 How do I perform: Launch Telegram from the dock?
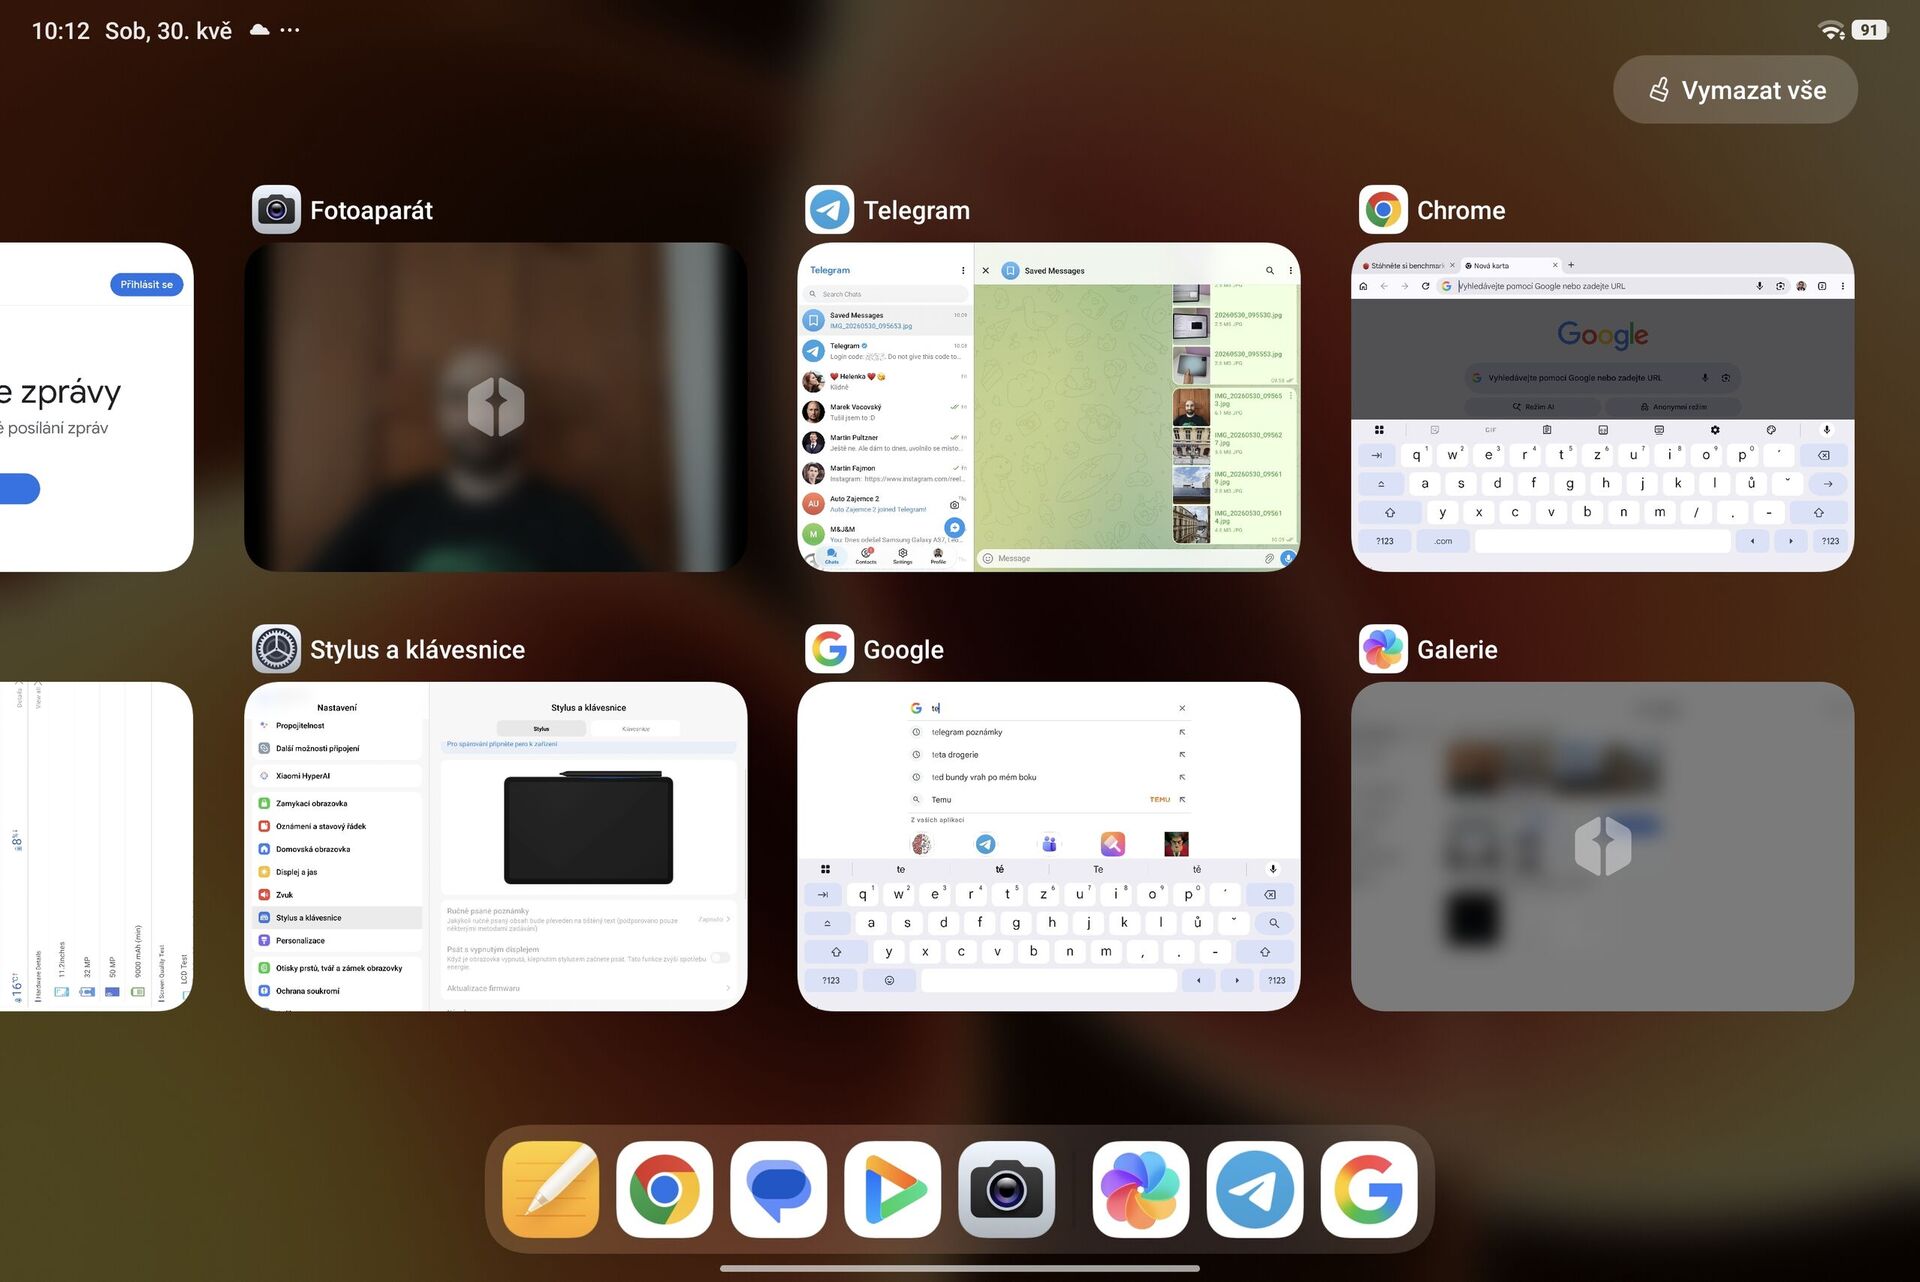point(1255,1189)
